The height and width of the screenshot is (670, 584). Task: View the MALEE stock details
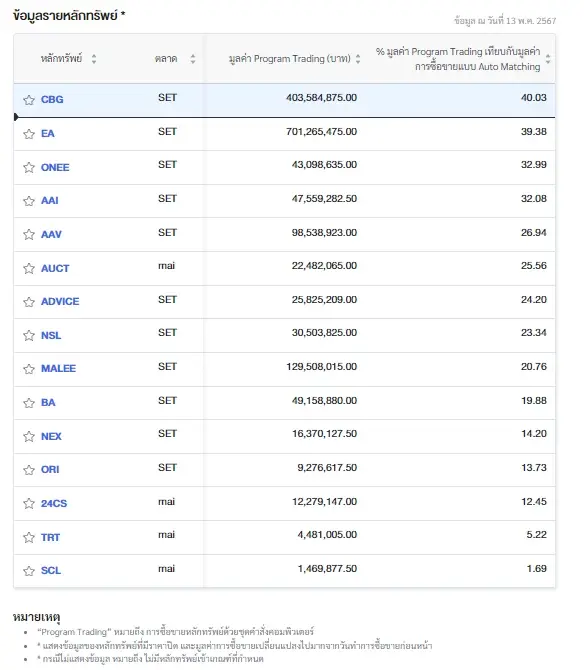tap(59, 368)
